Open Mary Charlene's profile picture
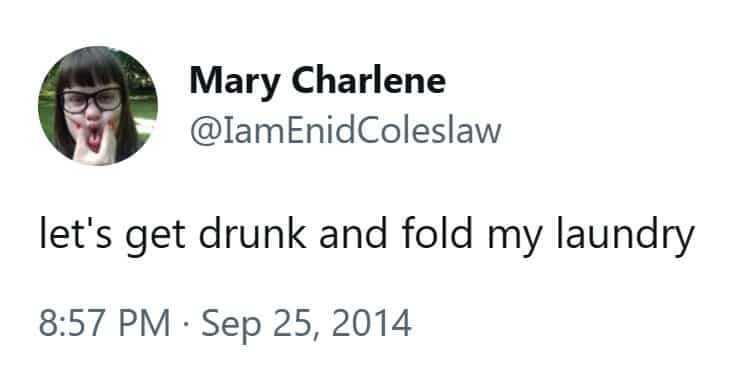Screen dimensions: 733x383 pos(98,106)
